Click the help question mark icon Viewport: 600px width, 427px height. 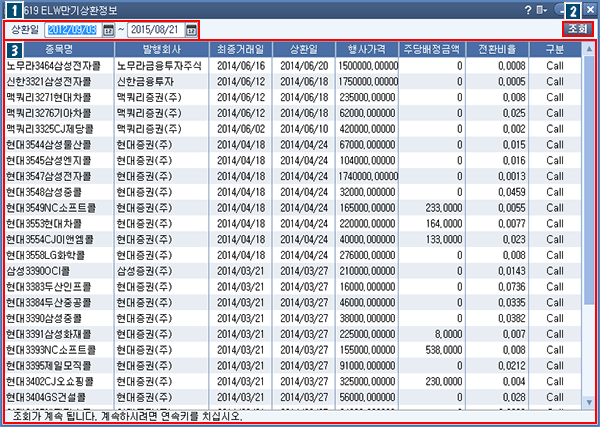click(527, 8)
